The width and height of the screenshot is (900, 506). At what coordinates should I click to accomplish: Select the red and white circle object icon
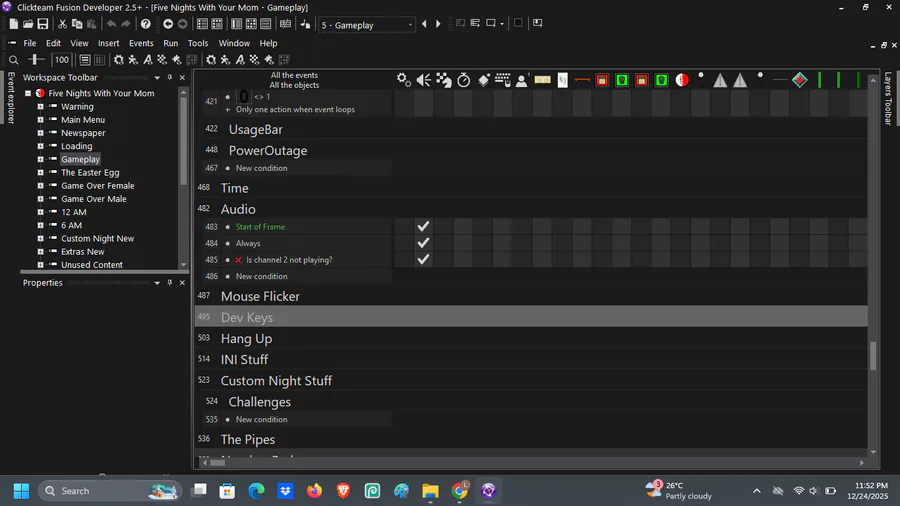tap(682, 80)
